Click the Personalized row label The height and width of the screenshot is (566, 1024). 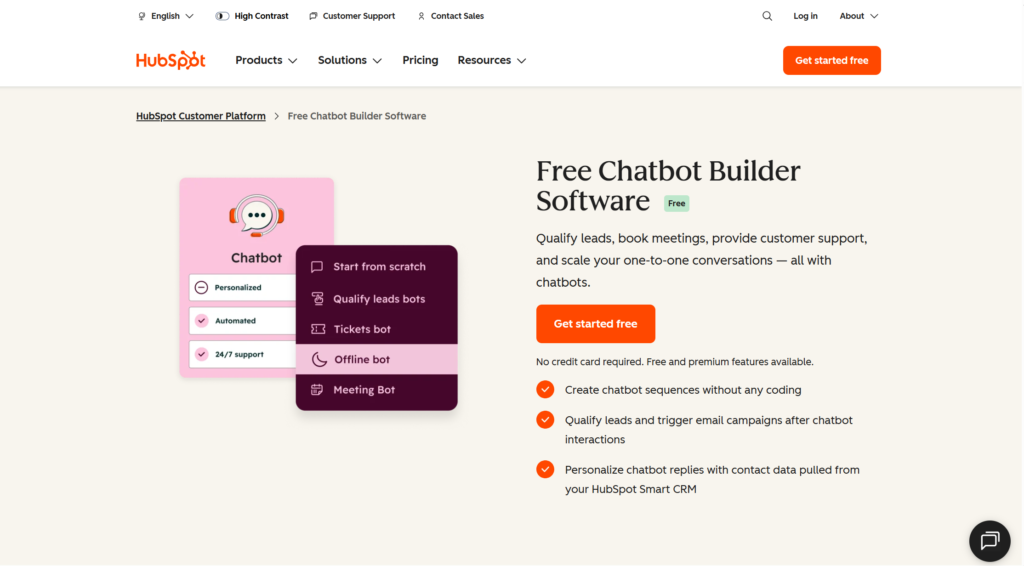pos(238,287)
